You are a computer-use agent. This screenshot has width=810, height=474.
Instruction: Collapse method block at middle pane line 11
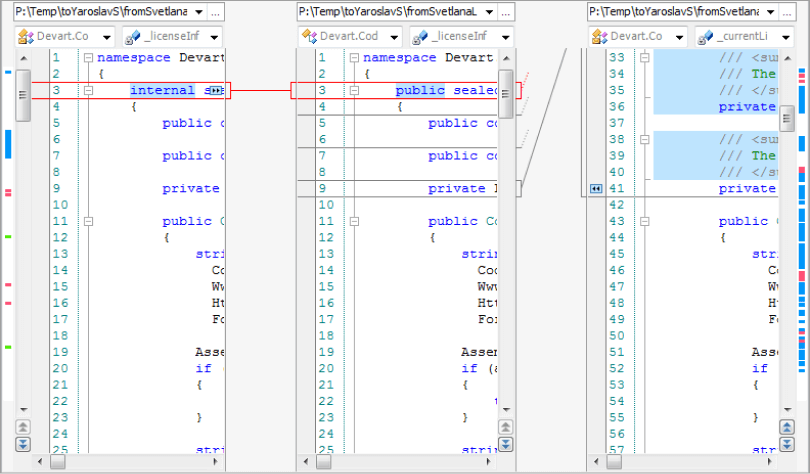(x=354, y=221)
